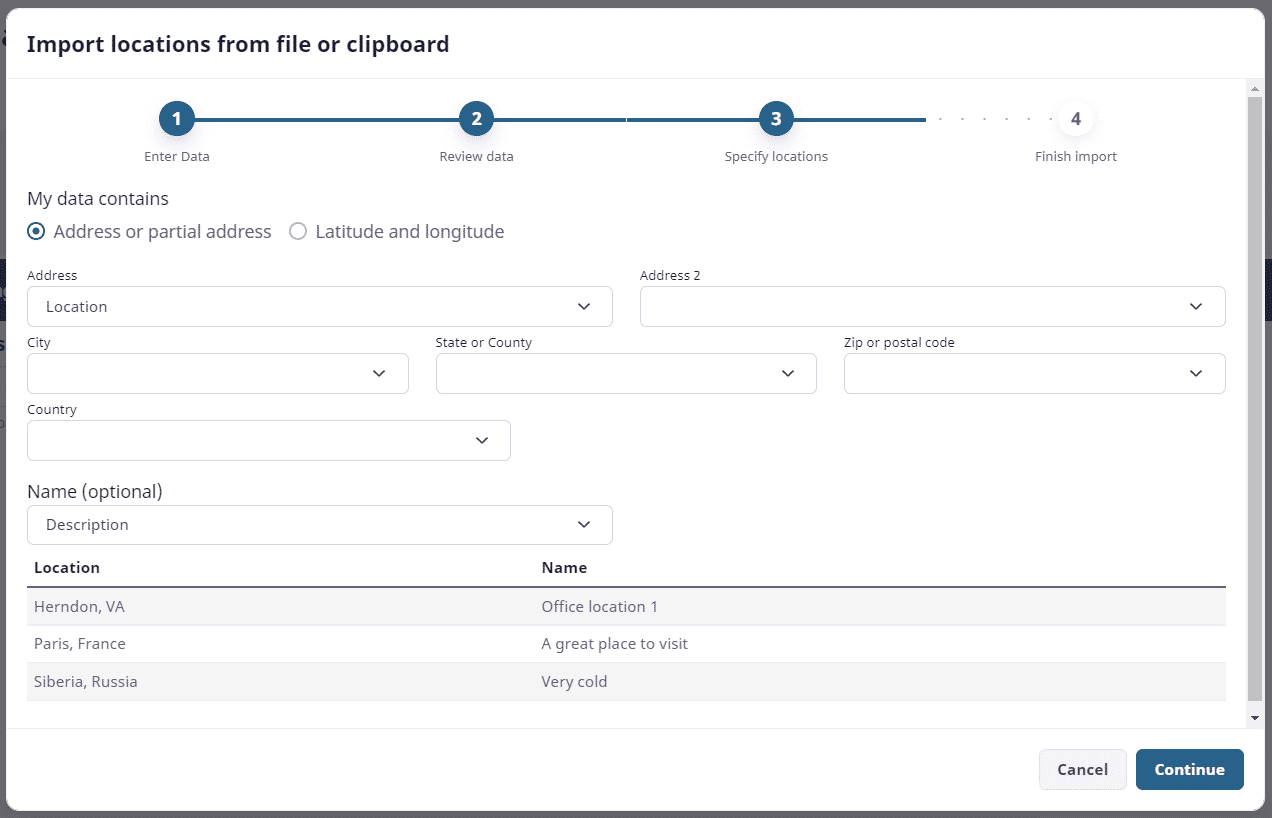Click the step 4 Finish import indicator
The image size is (1272, 818).
point(1076,117)
